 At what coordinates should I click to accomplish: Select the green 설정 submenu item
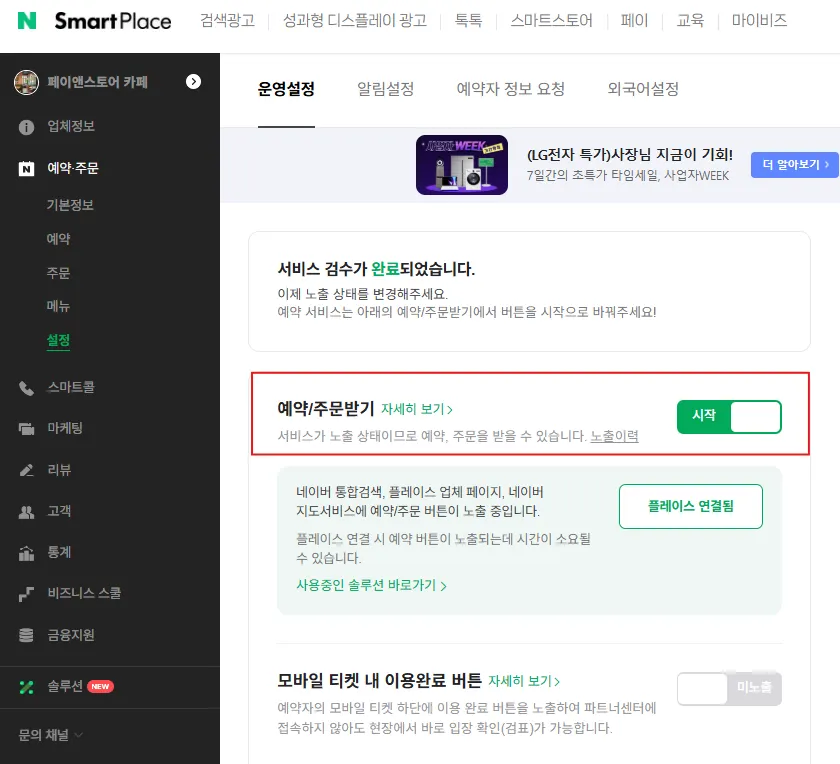coord(58,340)
